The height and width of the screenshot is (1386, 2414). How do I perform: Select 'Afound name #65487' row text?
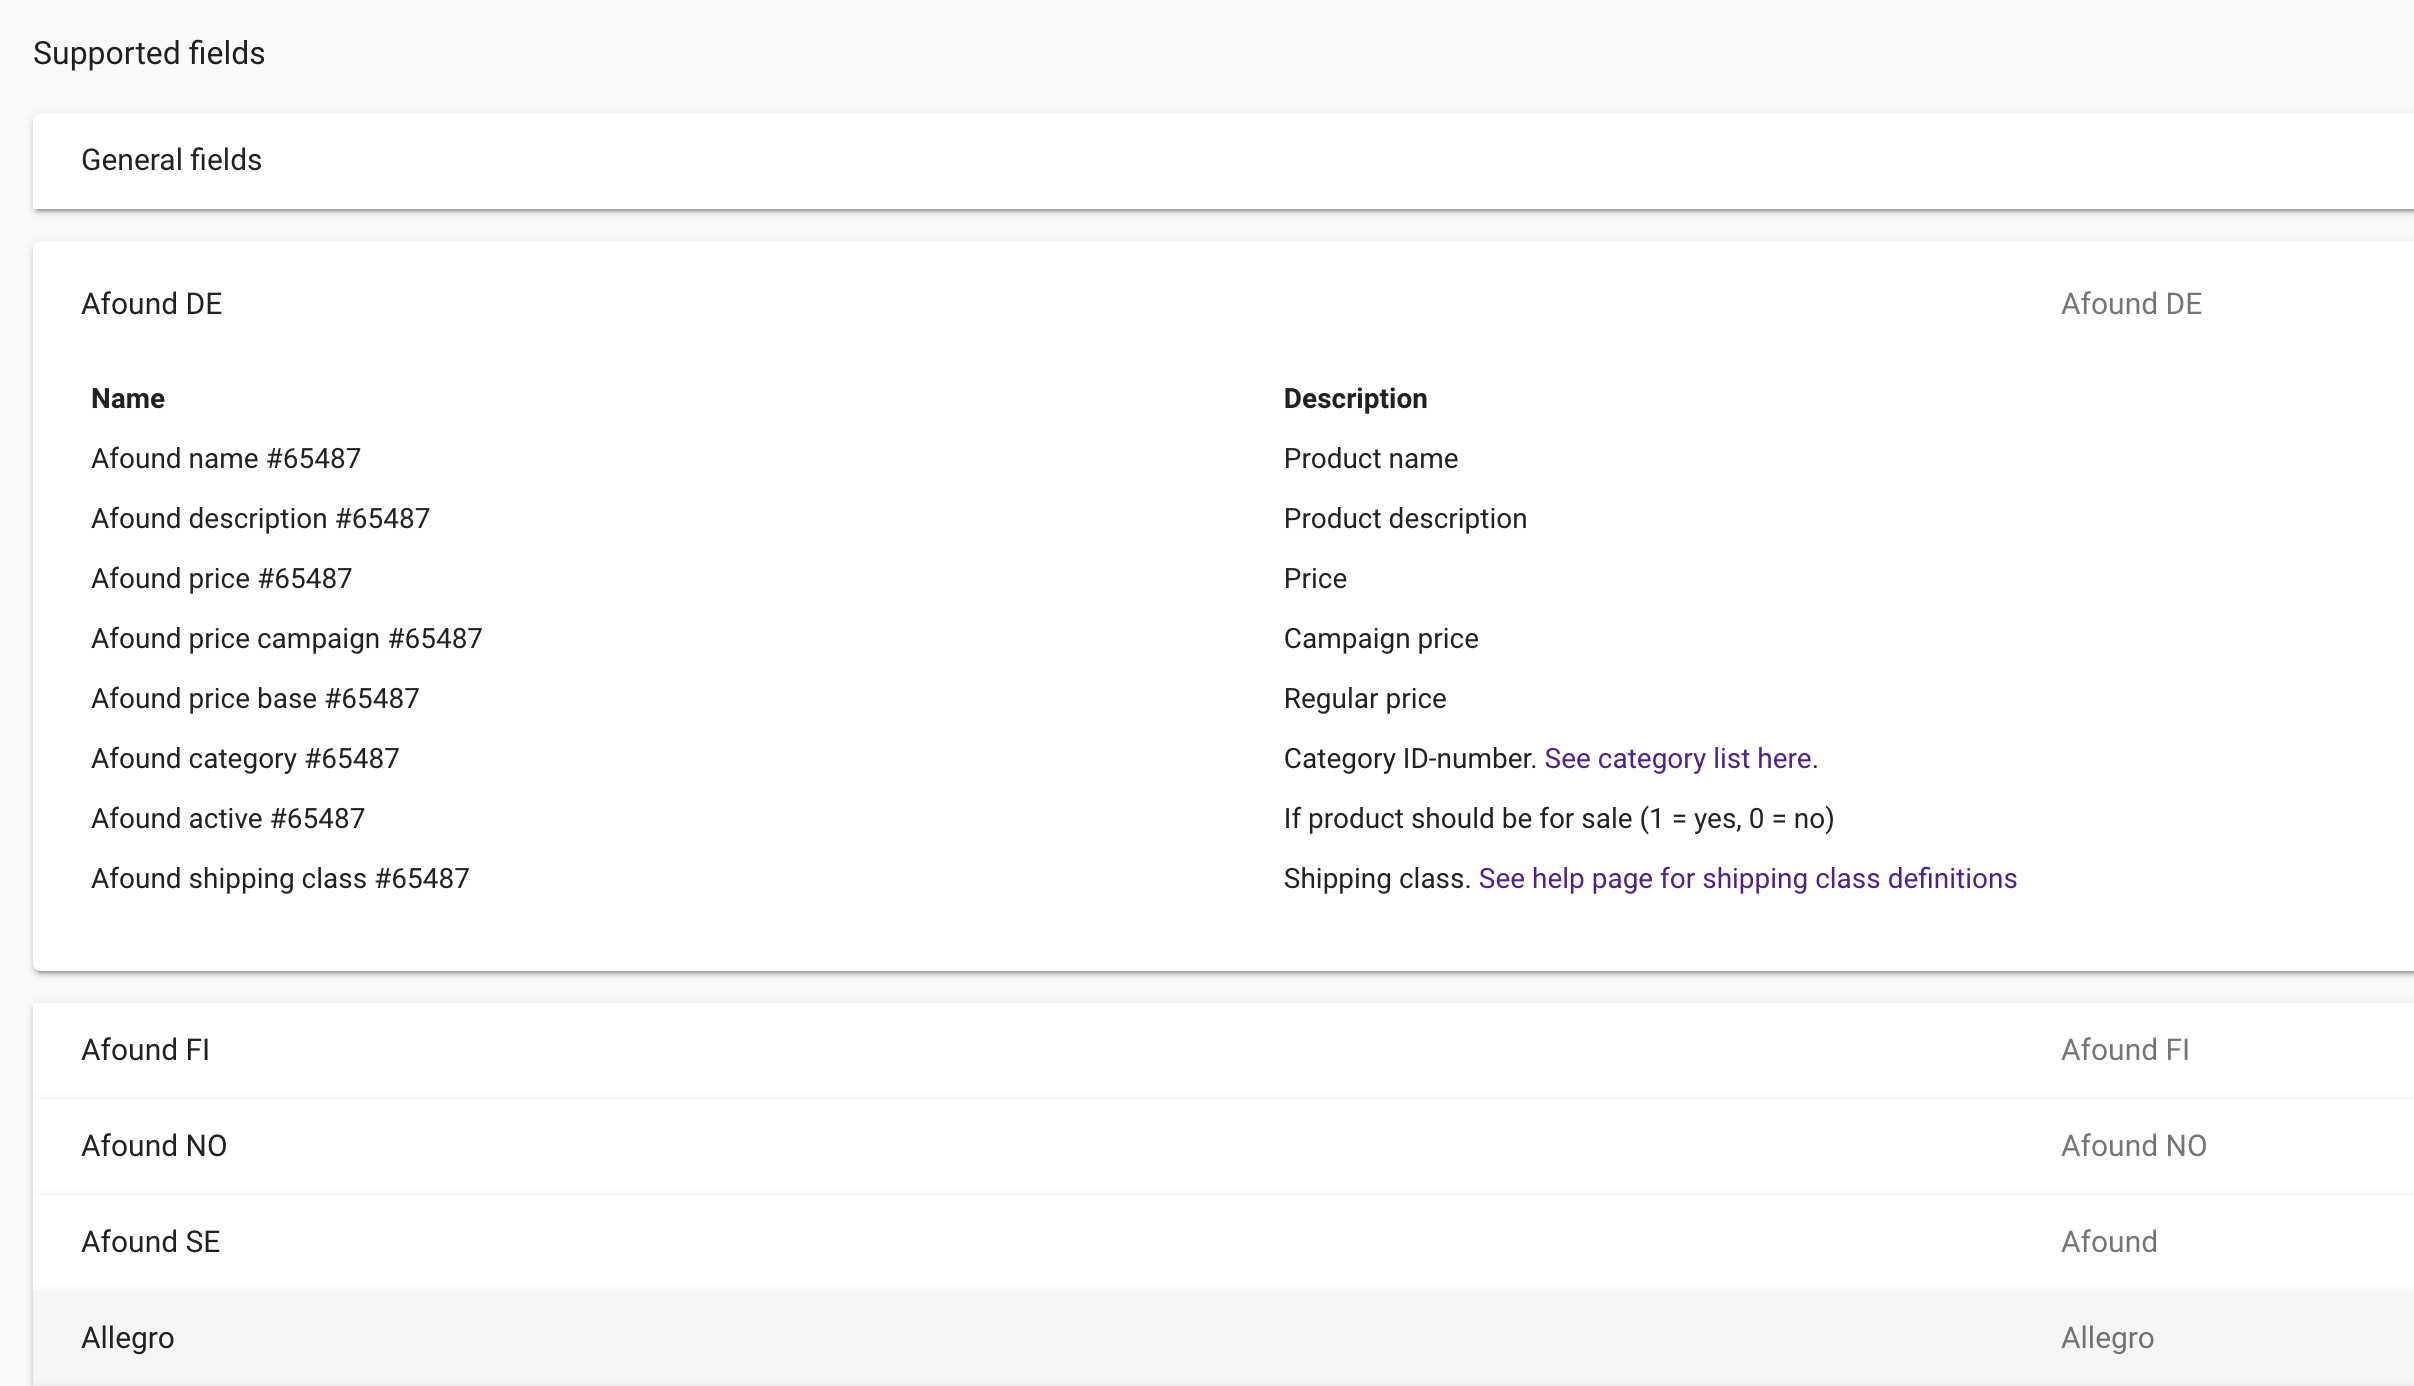pos(226,459)
